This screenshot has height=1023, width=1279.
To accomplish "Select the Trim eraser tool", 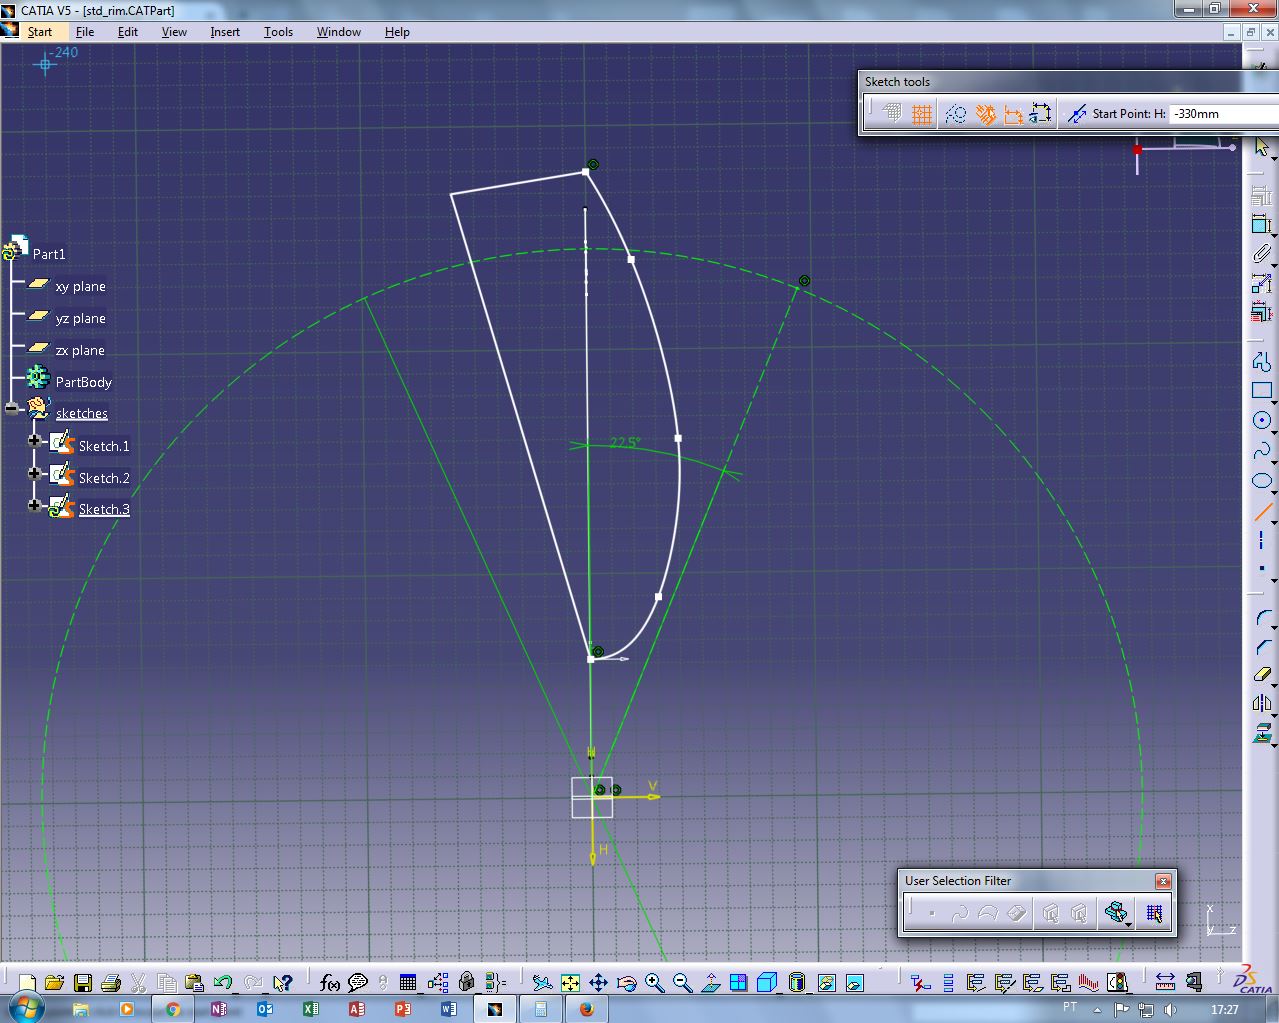I will coord(1261,675).
